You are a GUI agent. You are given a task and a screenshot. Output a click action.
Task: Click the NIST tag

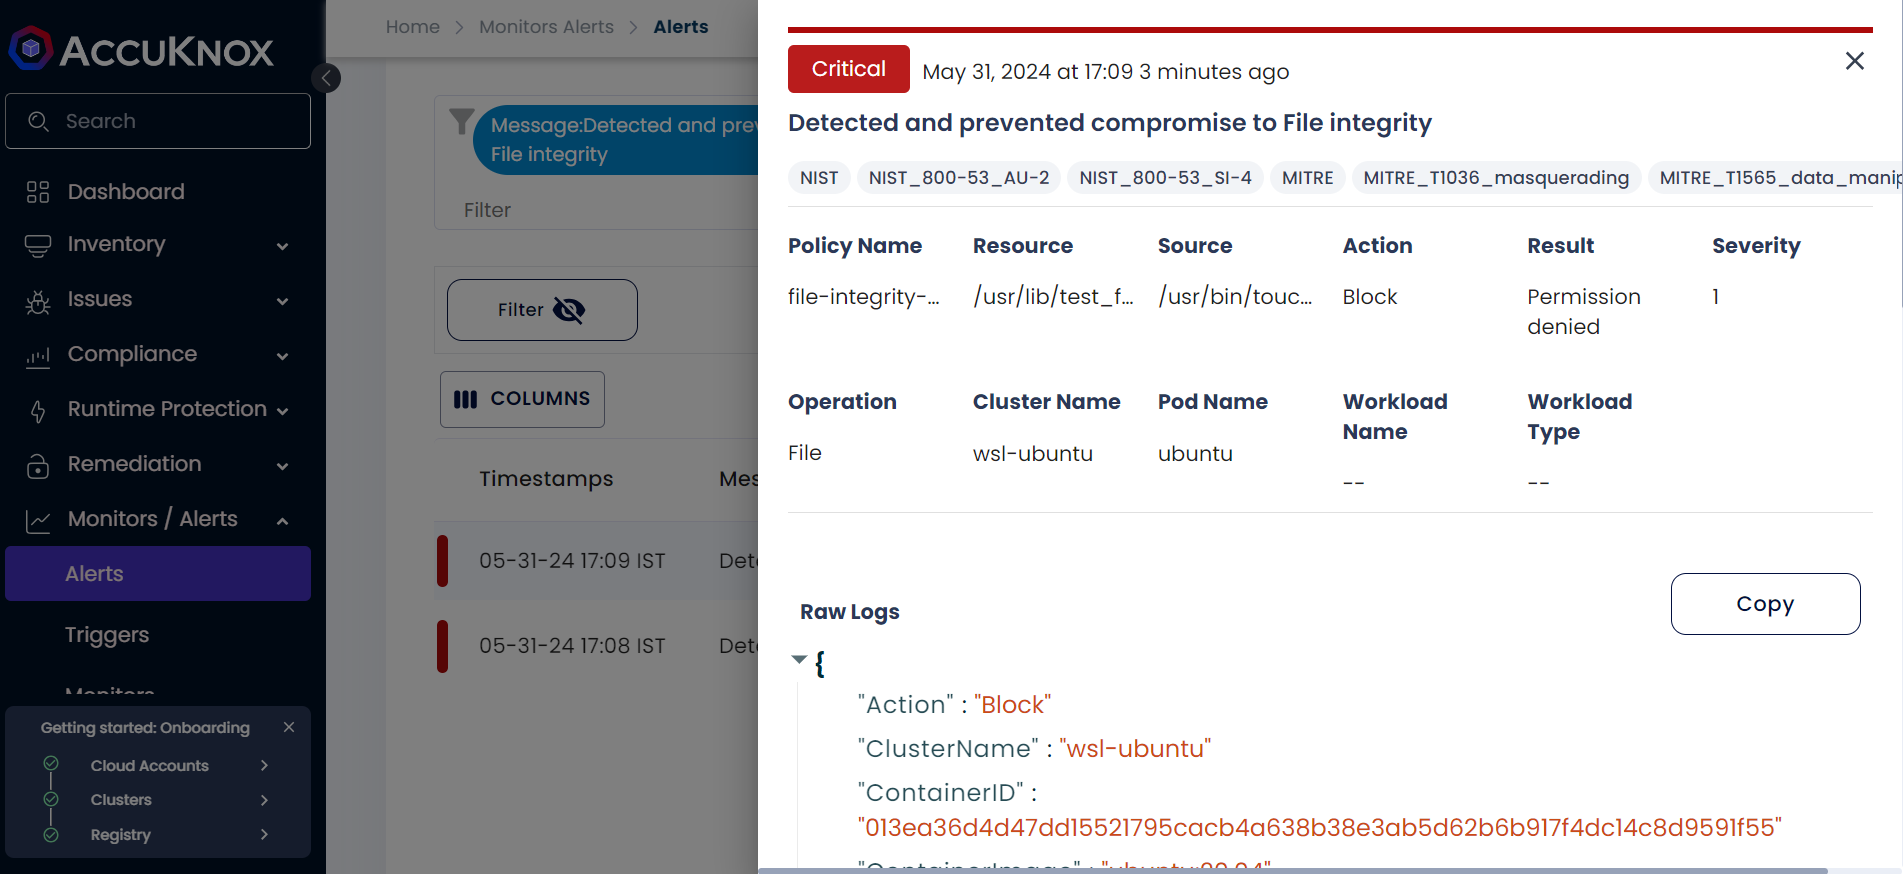pyautogui.click(x=819, y=178)
